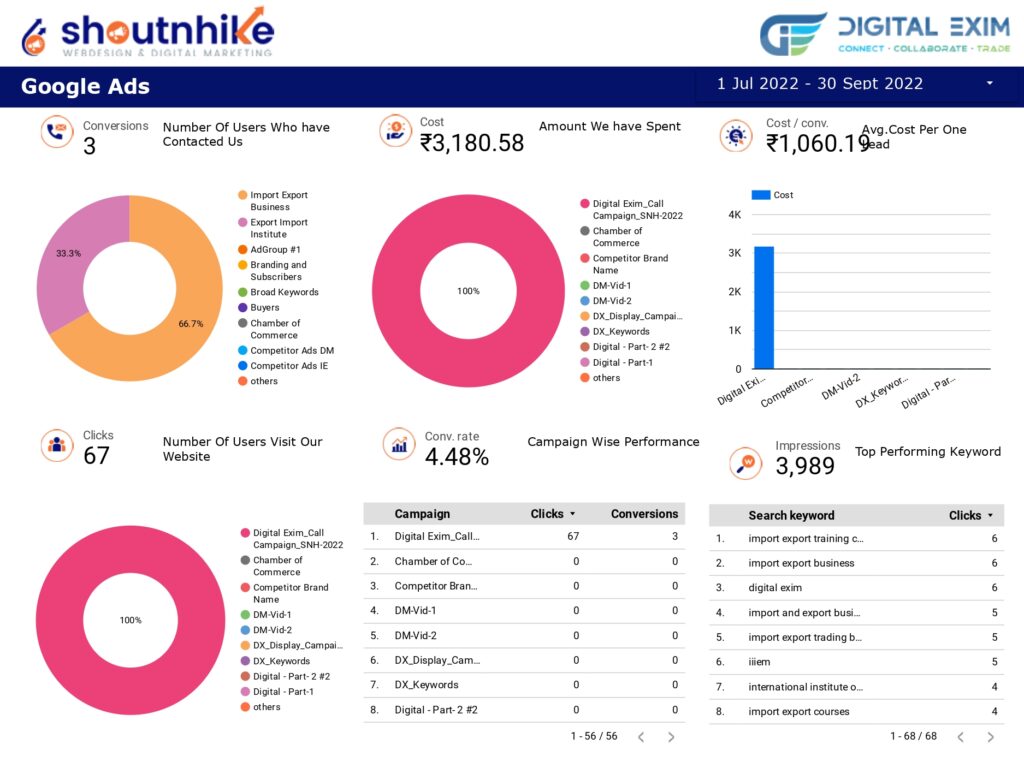
Task: Sort Search keyword table by Clicks arrow
Action: click(x=990, y=515)
